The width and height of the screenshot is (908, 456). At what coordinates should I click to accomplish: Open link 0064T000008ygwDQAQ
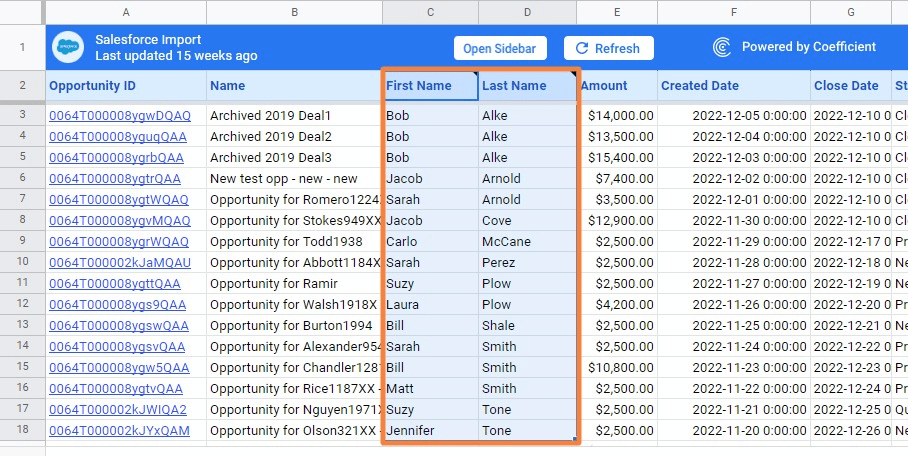click(x=120, y=115)
